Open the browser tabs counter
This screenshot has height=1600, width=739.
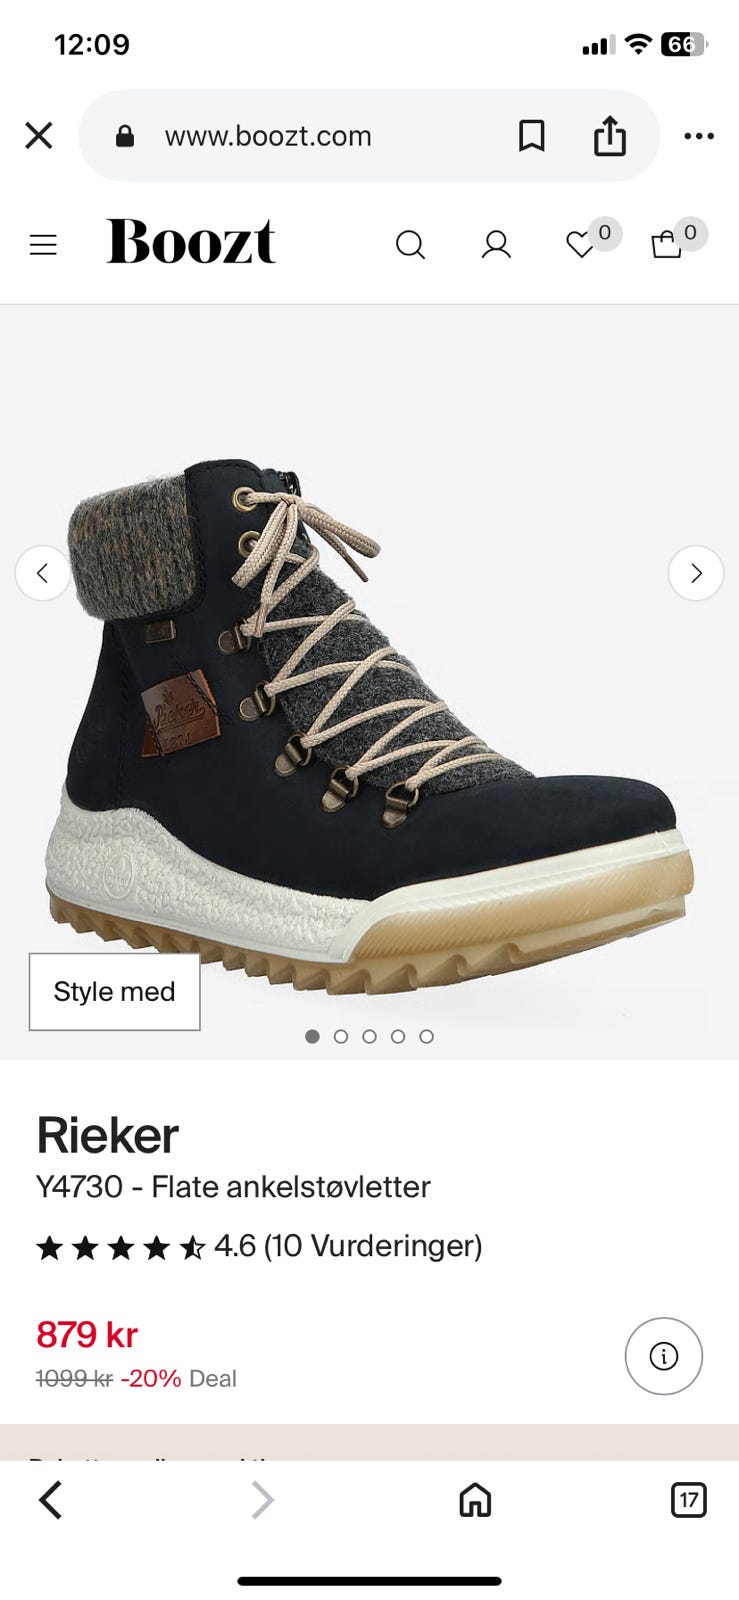coord(688,1500)
